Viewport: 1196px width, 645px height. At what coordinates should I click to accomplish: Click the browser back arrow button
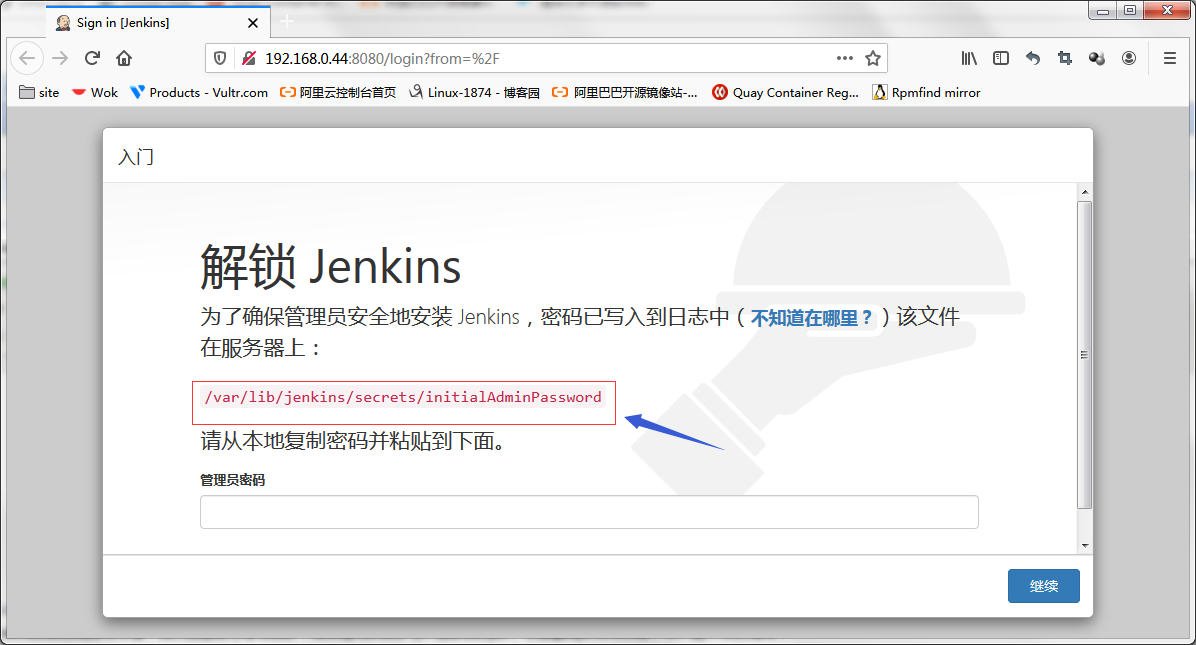(x=27, y=58)
